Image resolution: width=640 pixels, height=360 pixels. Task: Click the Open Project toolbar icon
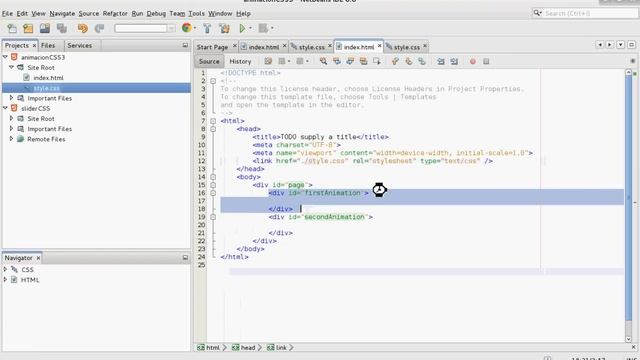[x=45, y=28]
